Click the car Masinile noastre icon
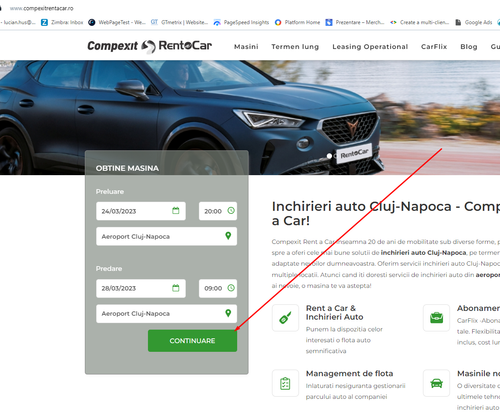The image size is (500, 416). coord(436,383)
